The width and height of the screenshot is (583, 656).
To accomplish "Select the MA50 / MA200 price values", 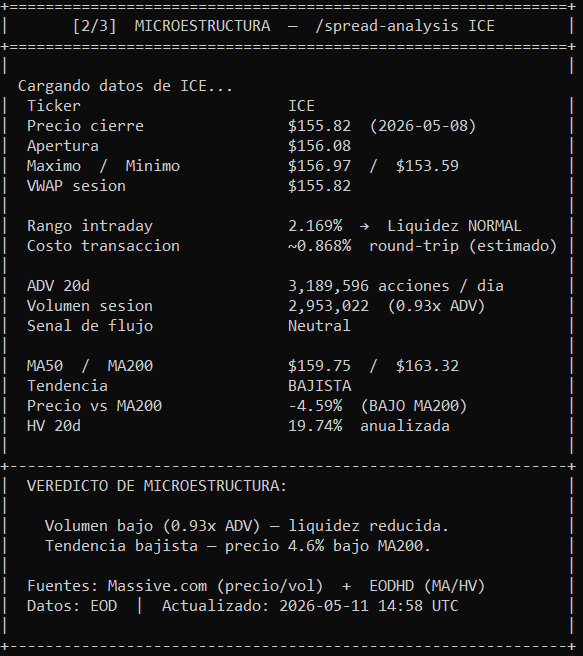I will pos(373,366).
